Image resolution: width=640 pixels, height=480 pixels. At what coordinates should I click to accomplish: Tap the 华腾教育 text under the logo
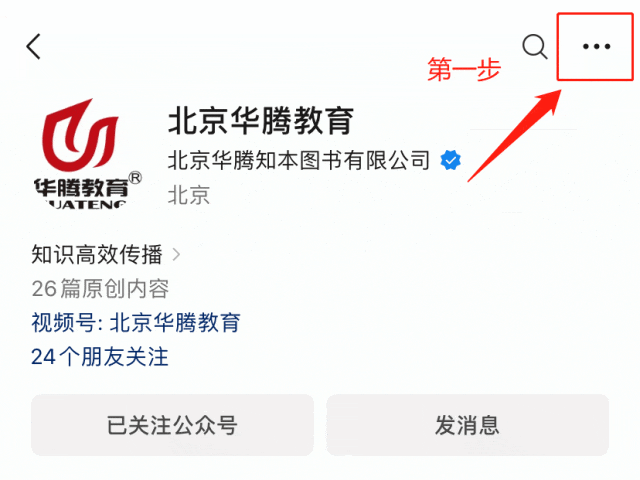81,188
